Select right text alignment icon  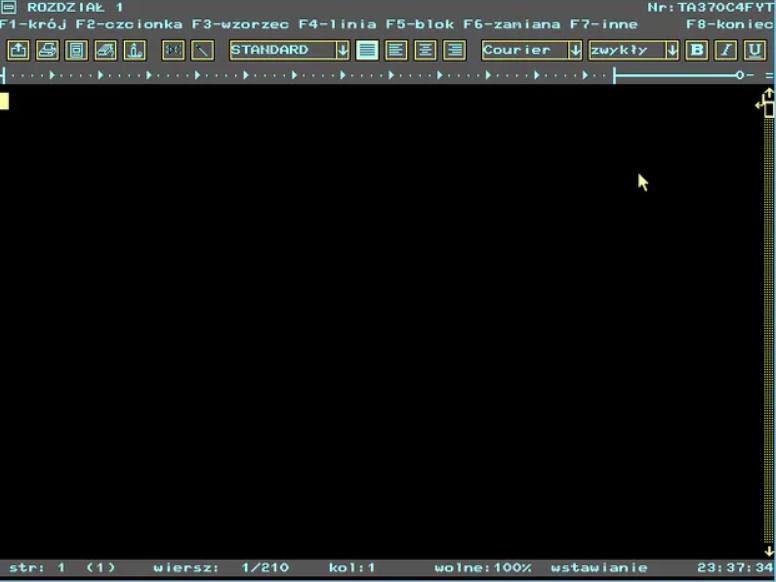pyautogui.click(x=454, y=50)
